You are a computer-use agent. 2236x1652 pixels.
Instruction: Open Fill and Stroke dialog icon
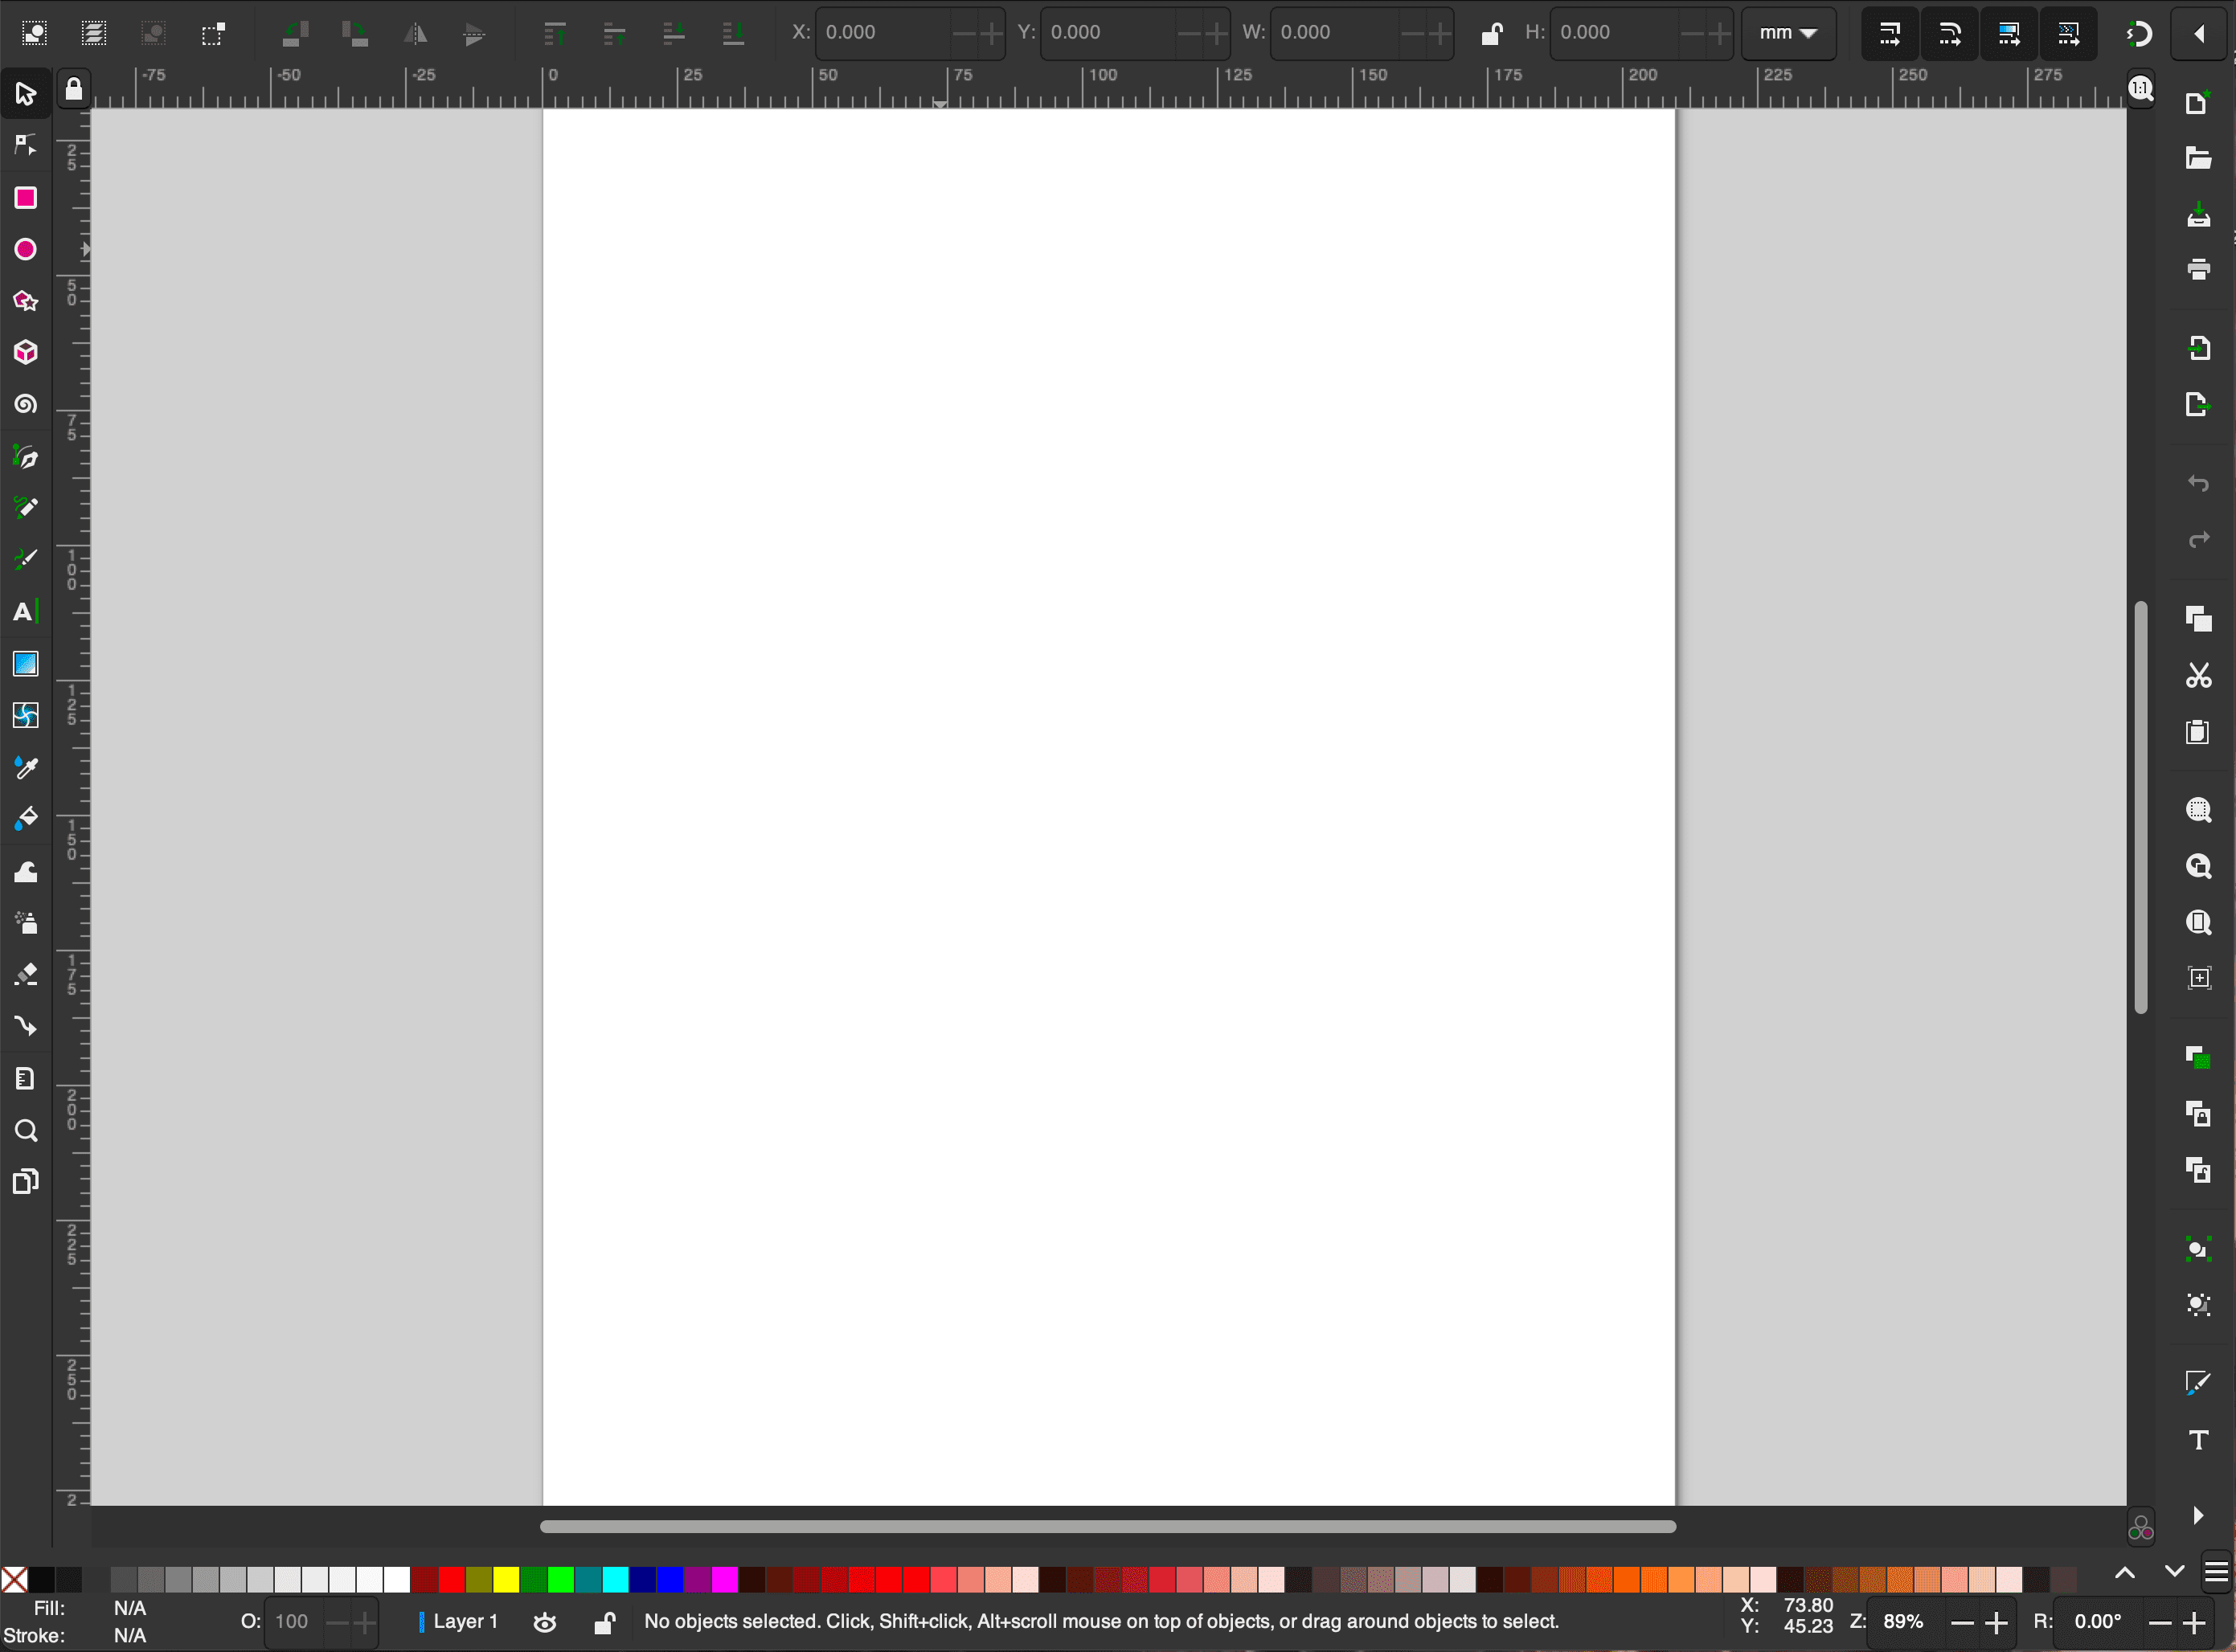[x=2198, y=1384]
